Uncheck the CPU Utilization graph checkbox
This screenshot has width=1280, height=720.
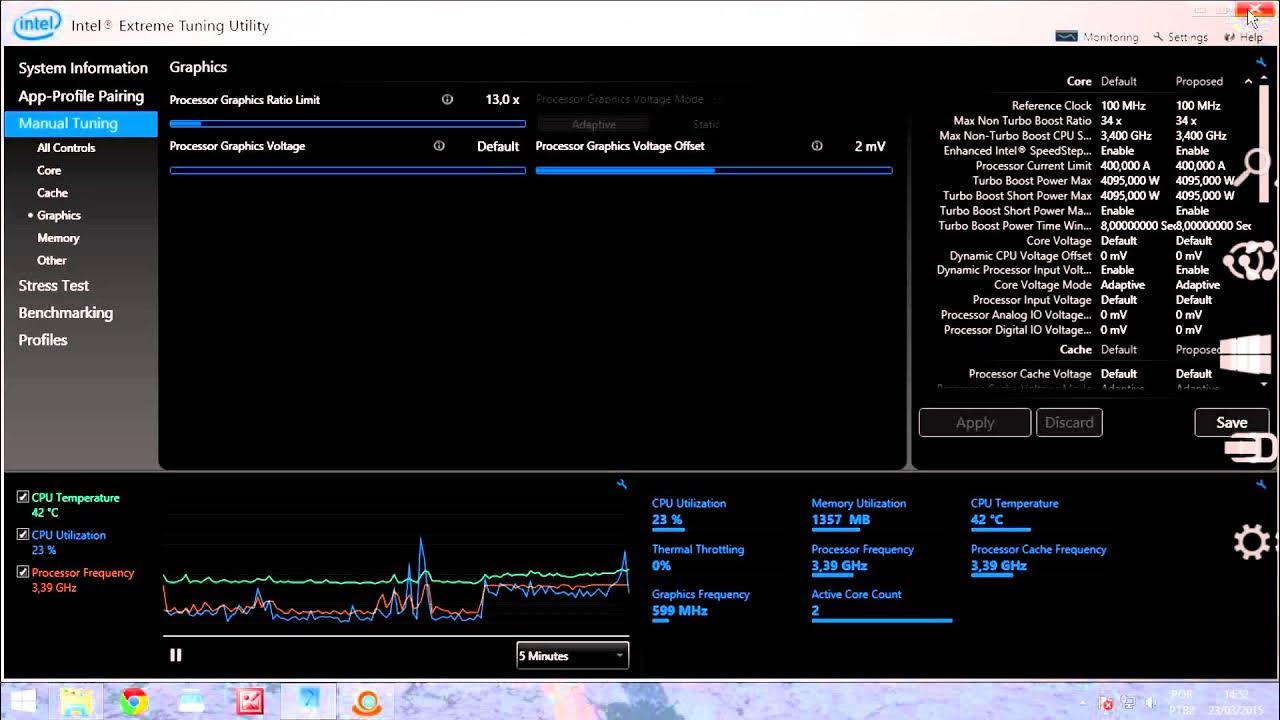click(x=23, y=535)
